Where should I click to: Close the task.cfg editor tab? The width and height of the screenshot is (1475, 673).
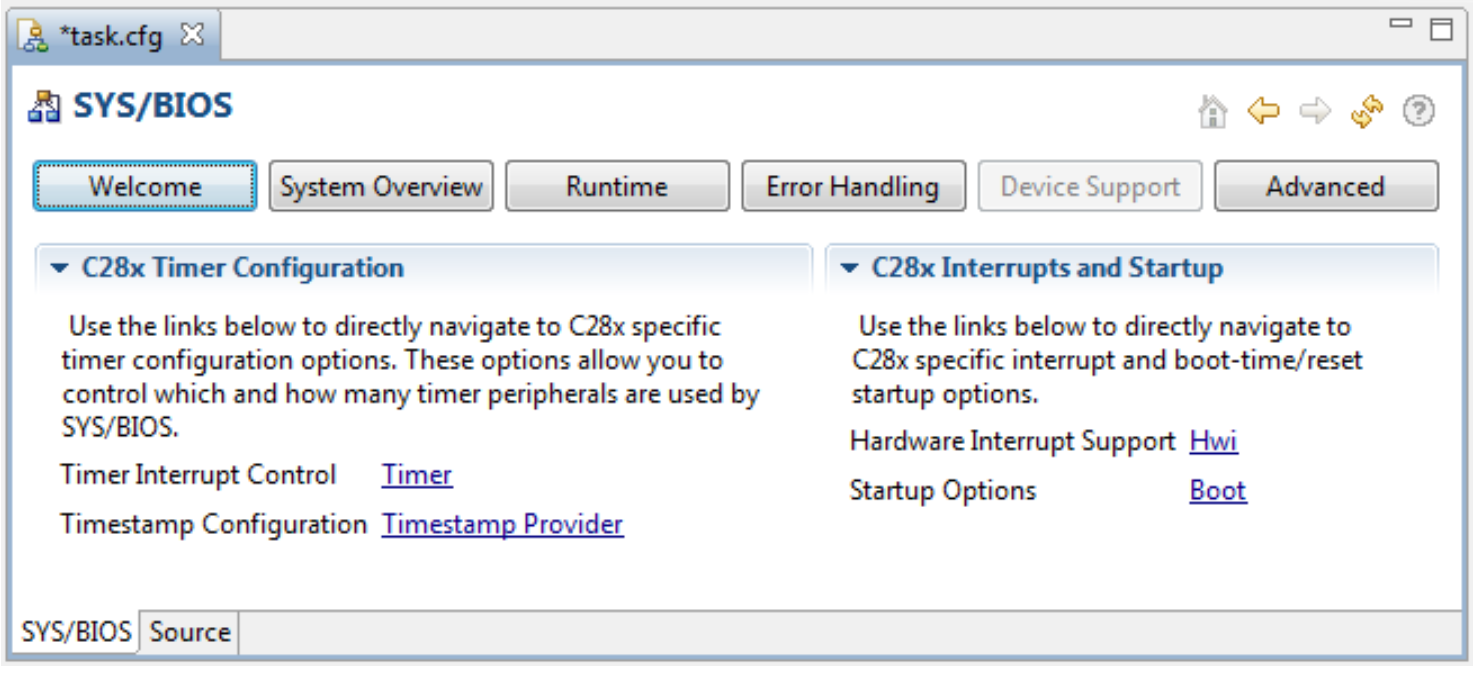coord(191,34)
